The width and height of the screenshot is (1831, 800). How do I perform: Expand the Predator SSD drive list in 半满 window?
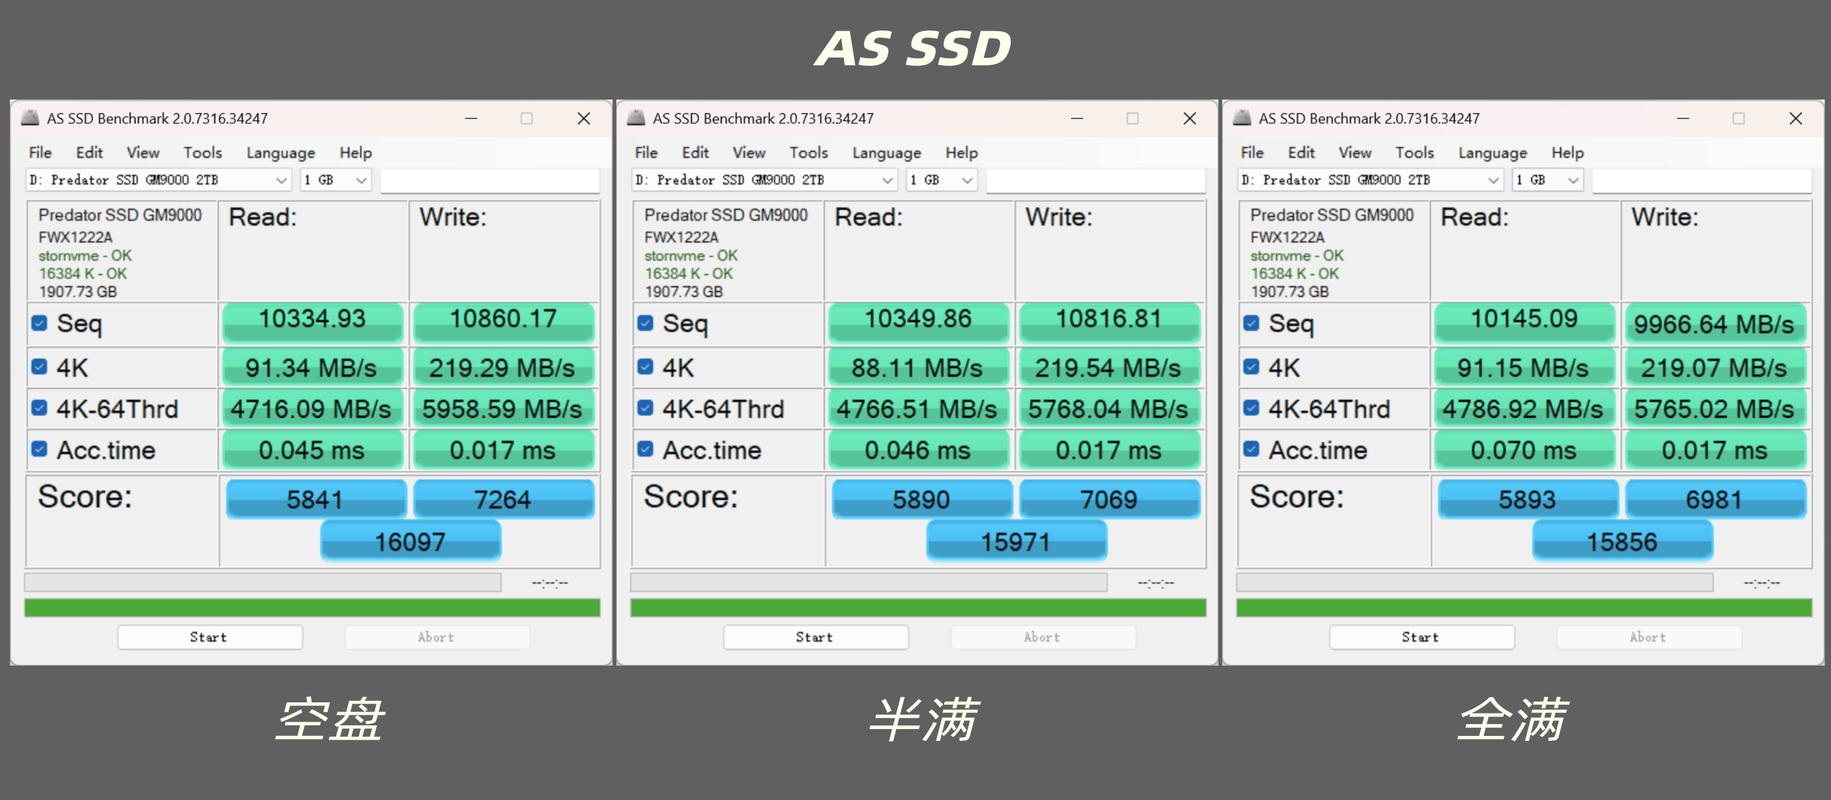pos(765,180)
